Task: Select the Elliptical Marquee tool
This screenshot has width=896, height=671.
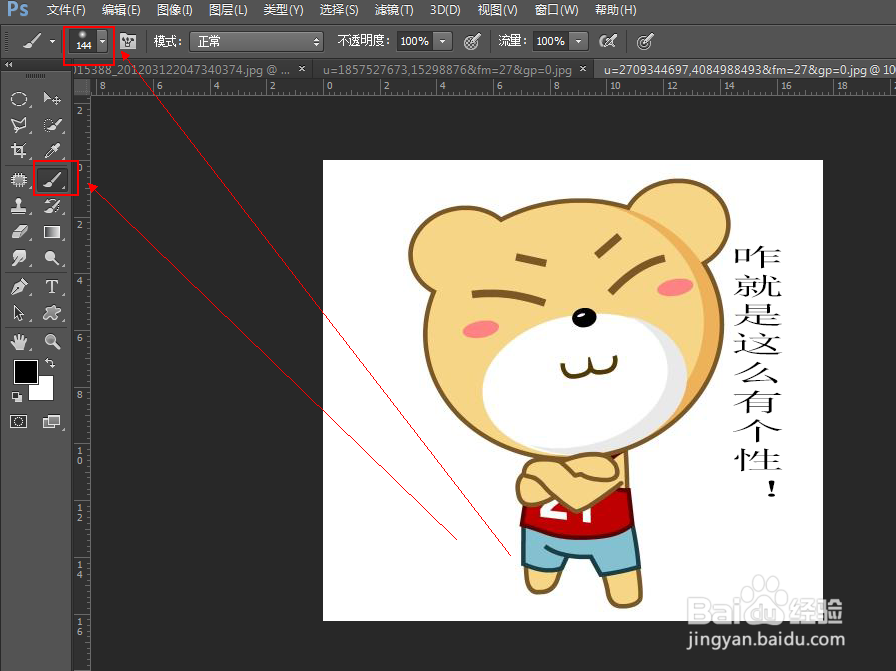Action: [x=19, y=99]
